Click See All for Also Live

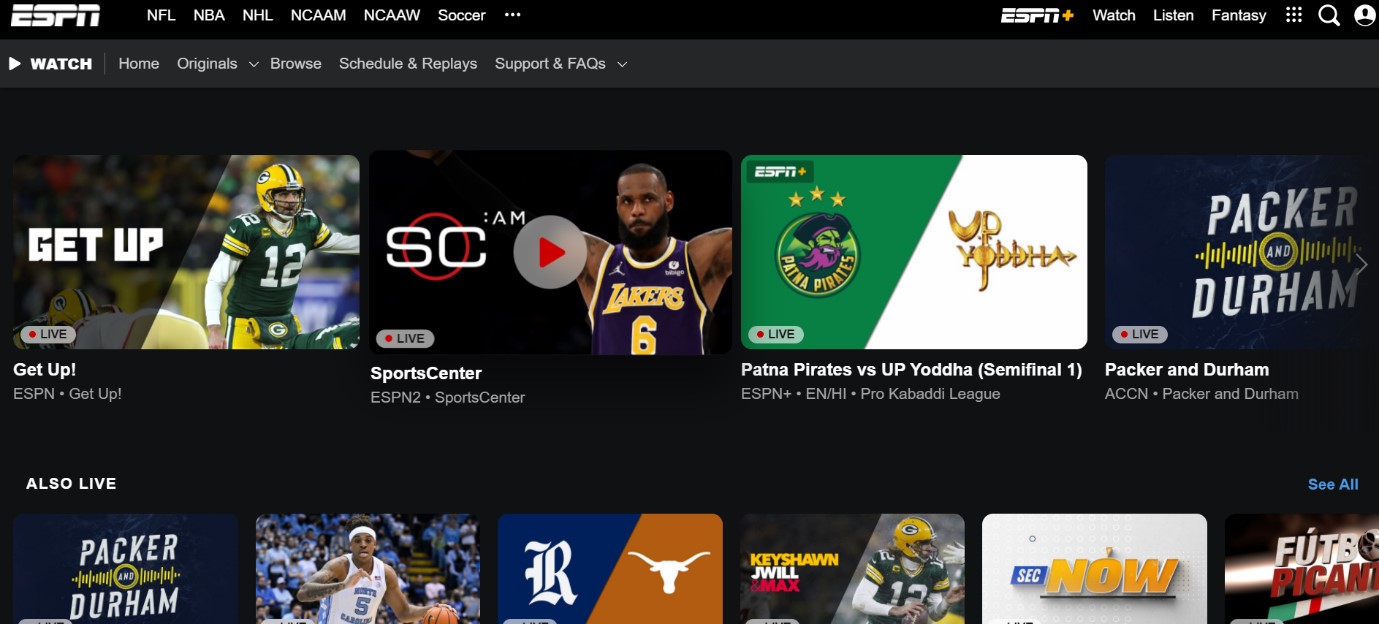pyautogui.click(x=1333, y=484)
